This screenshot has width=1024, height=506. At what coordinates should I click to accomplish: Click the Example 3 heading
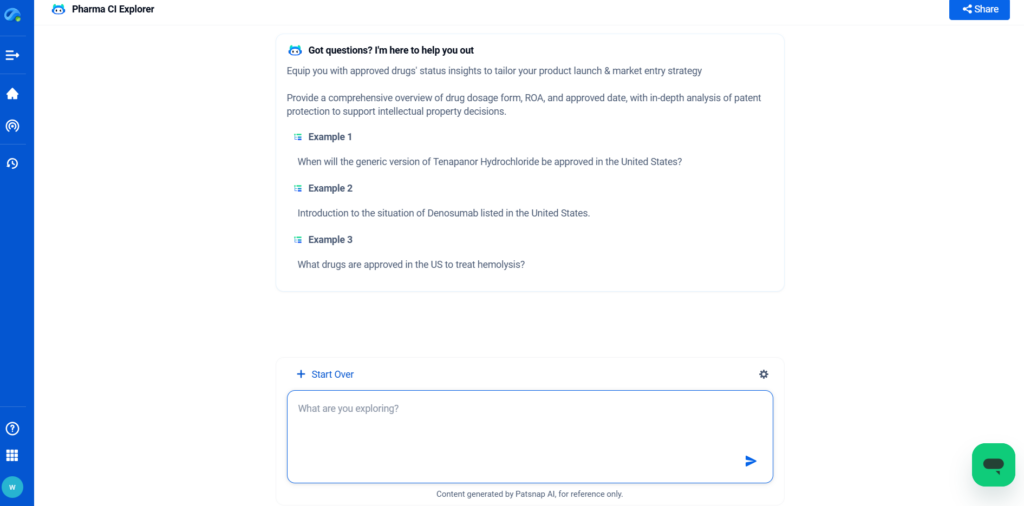pos(329,240)
